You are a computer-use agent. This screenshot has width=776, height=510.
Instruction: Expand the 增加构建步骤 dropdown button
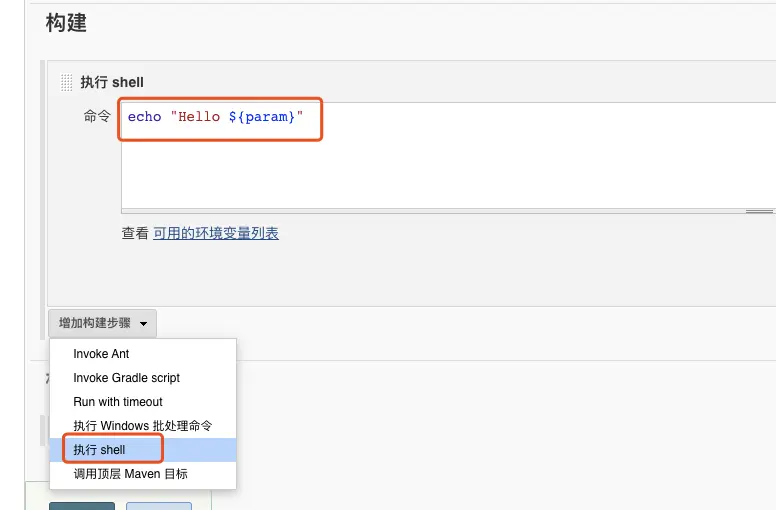click(x=102, y=324)
